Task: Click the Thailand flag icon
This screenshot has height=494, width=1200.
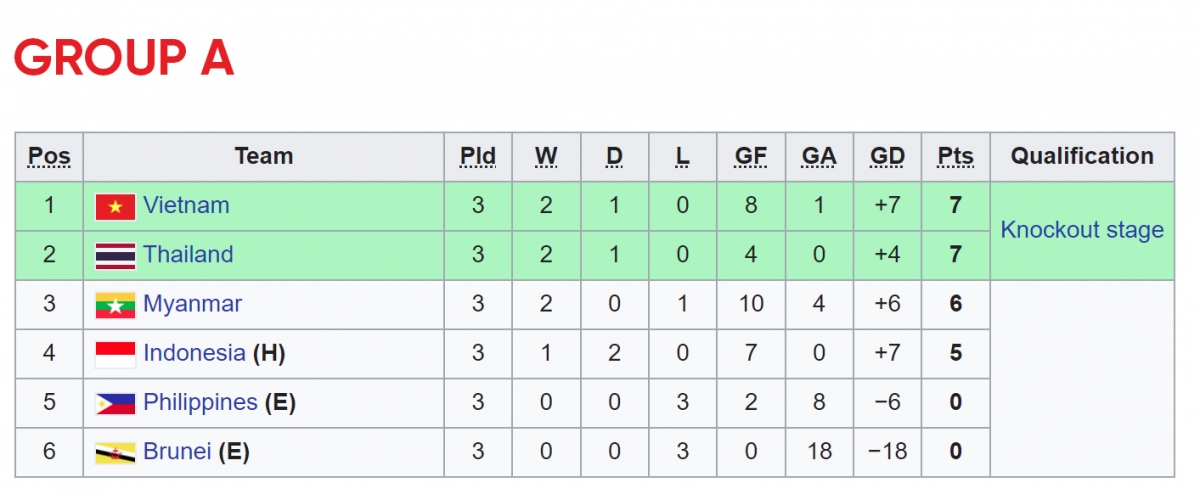Action: pos(115,256)
